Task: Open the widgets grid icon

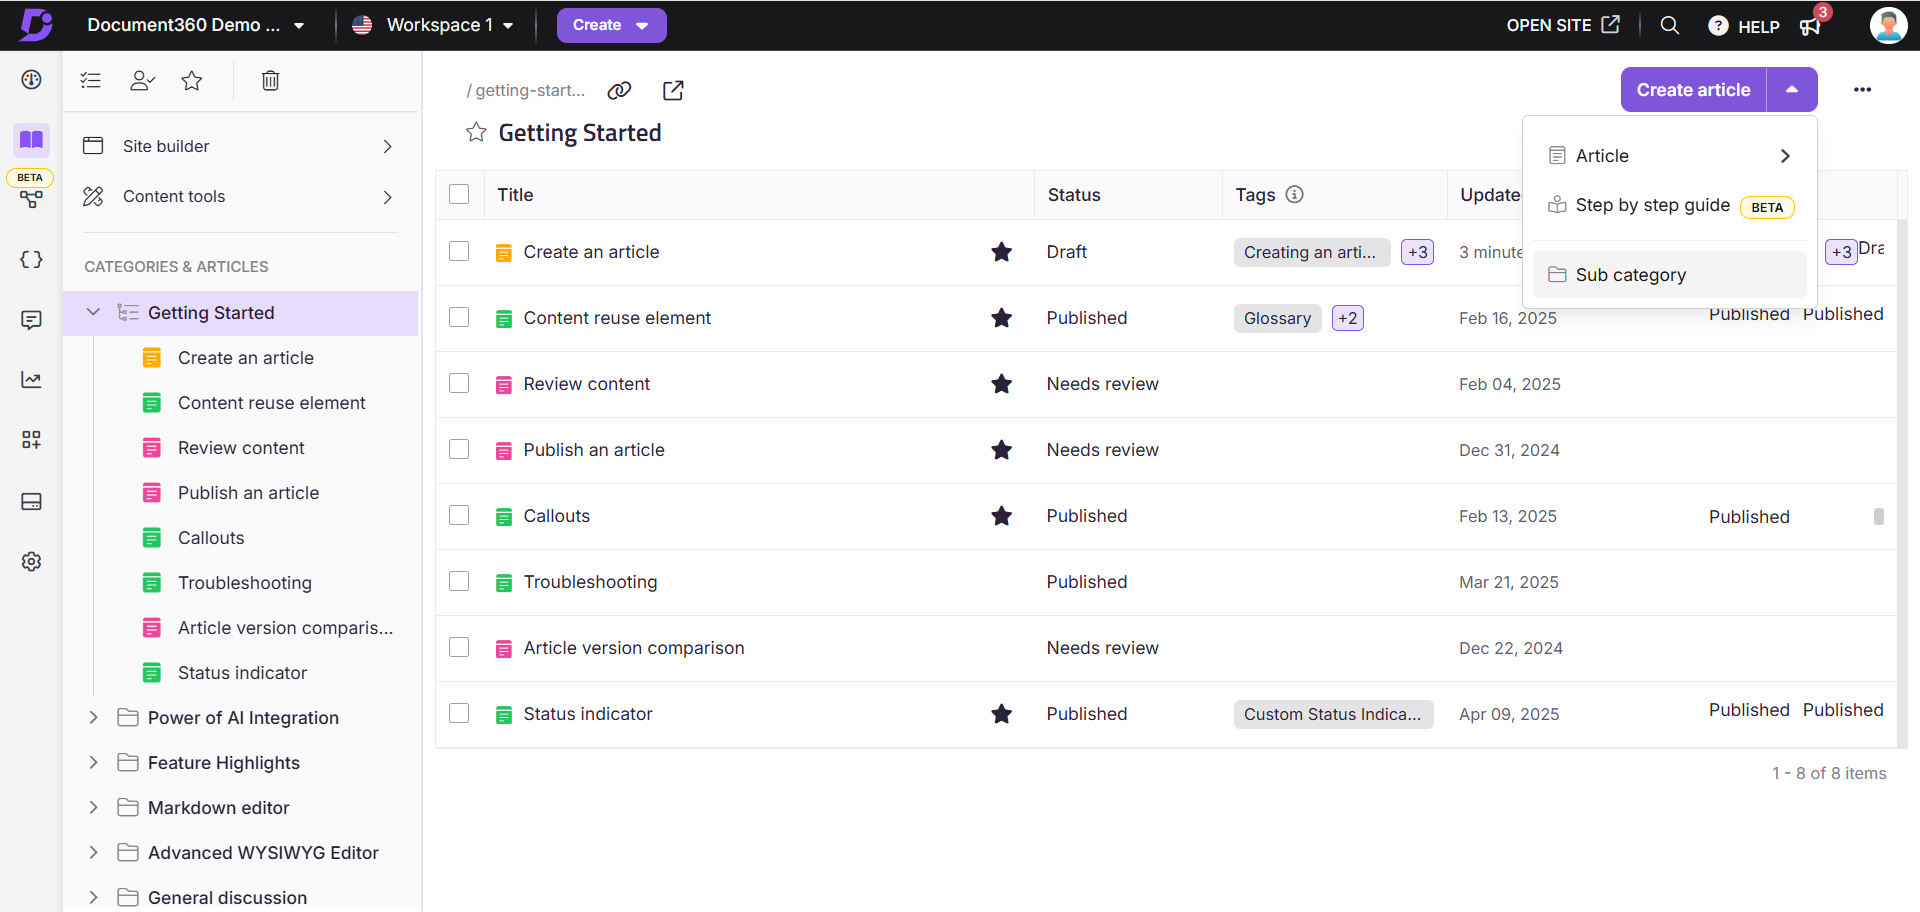Action: coord(31,440)
